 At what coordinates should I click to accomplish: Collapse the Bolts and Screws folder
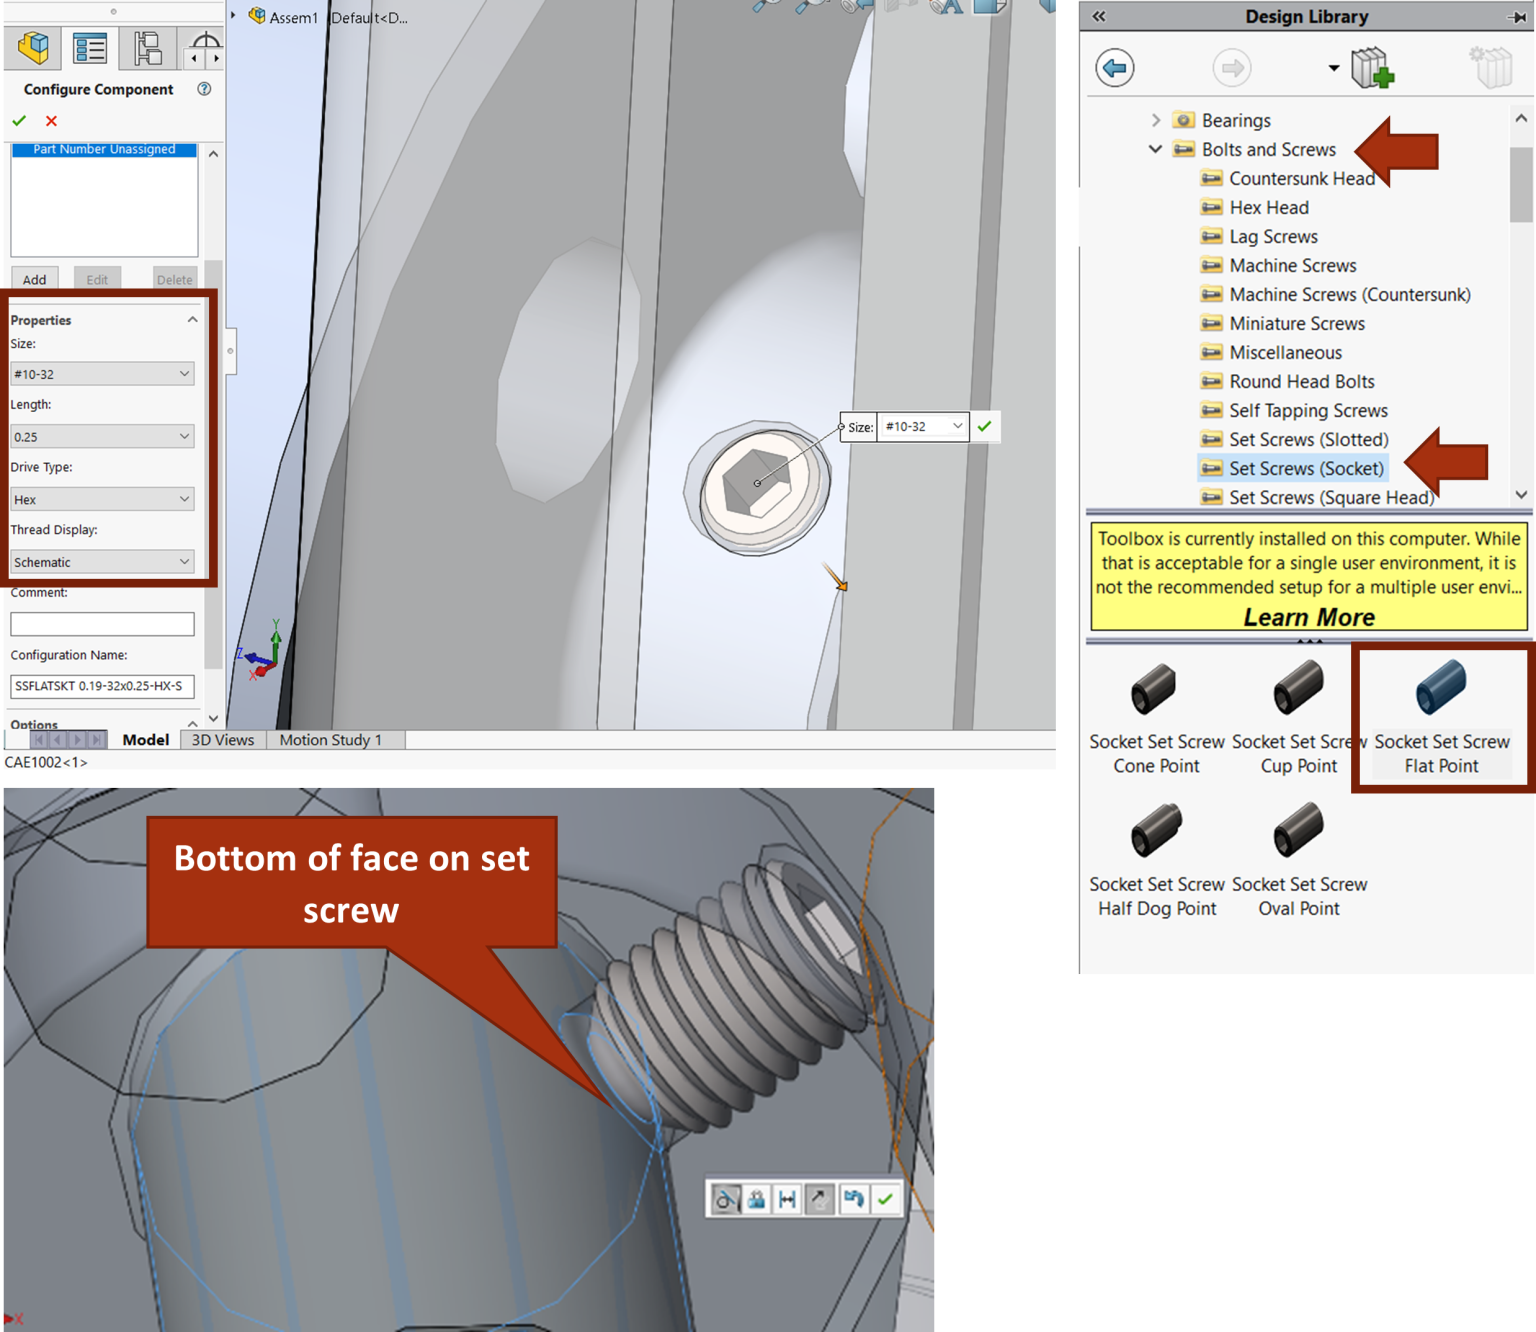point(1157,149)
